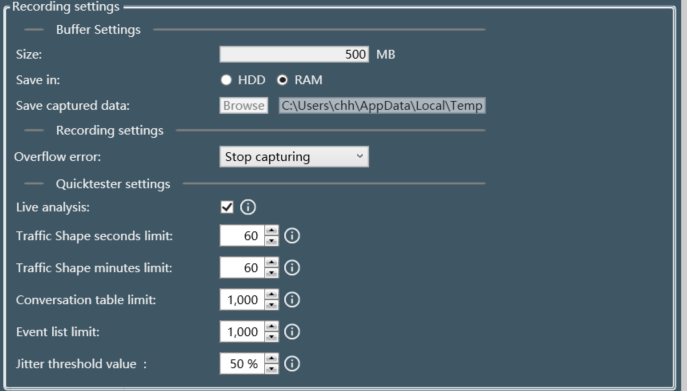This screenshot has width=687, height=391.
Task: Click the buffer Size input field
Action: point(294,54)
